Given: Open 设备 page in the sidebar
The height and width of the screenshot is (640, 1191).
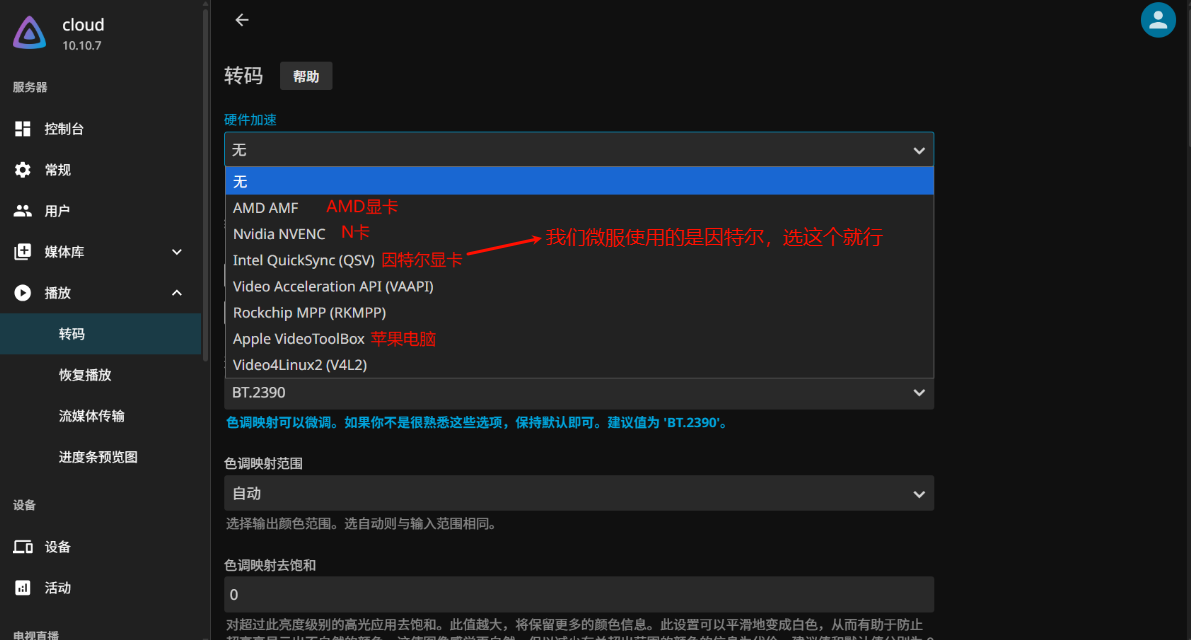Looking at the screenshot, I should [x=100, y=547].
